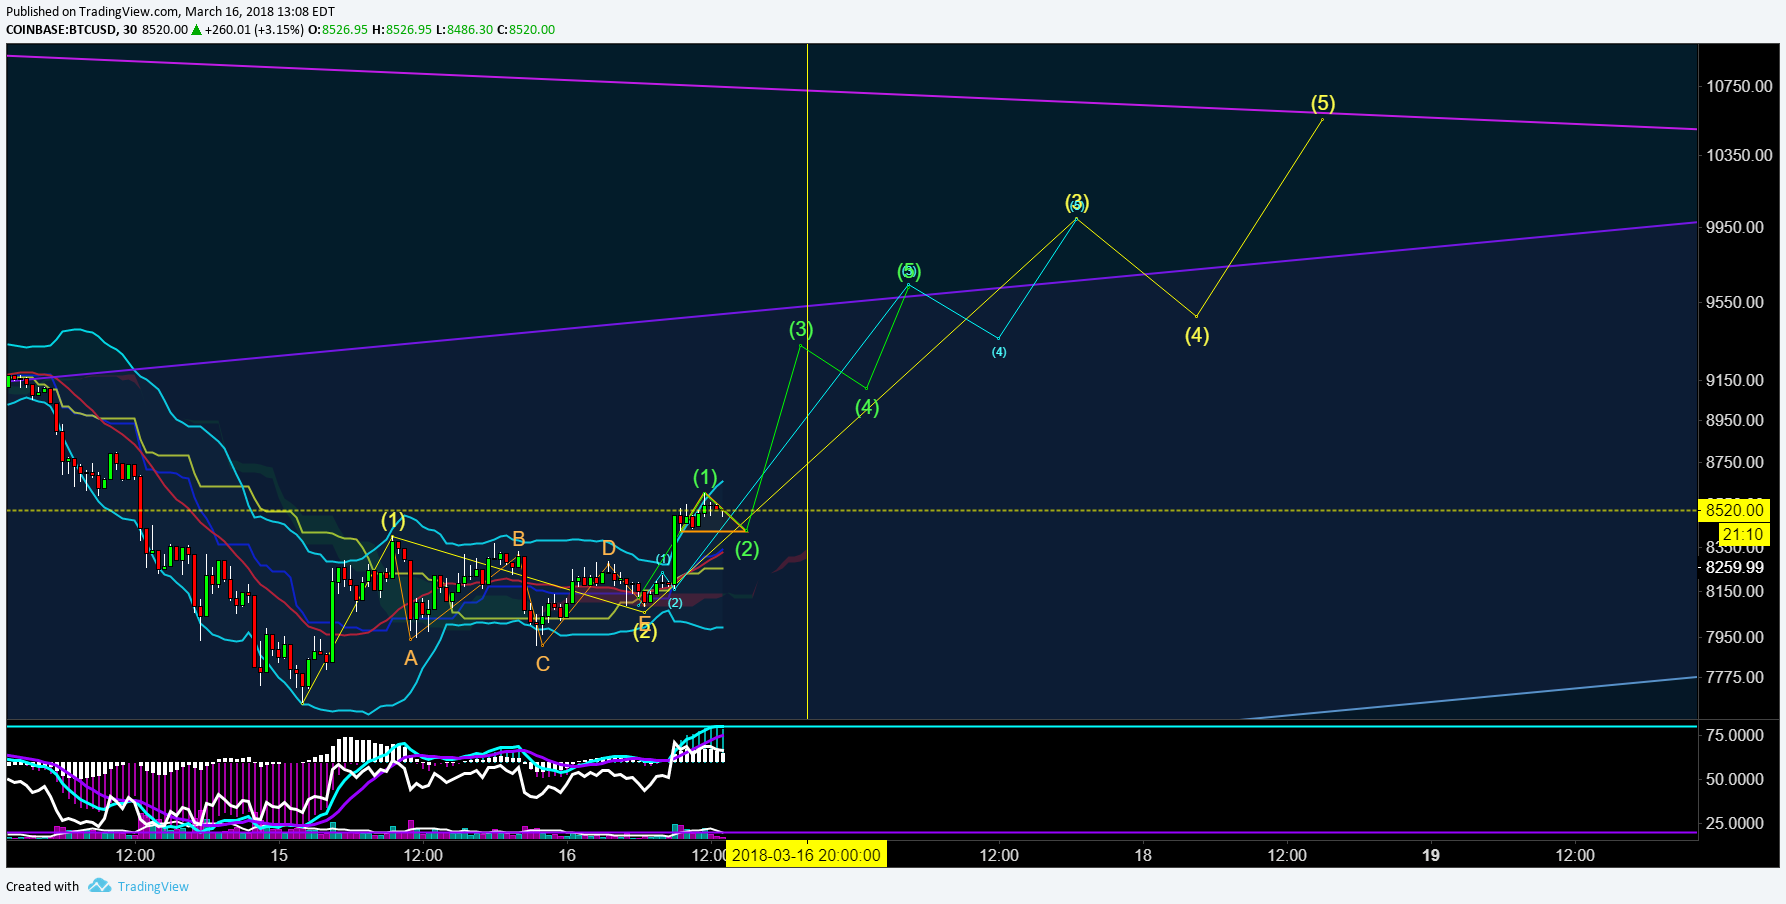Click the +260.01 (+3.15%) change value
Viewport: 1786px width, 904px height.
point(254,30)
